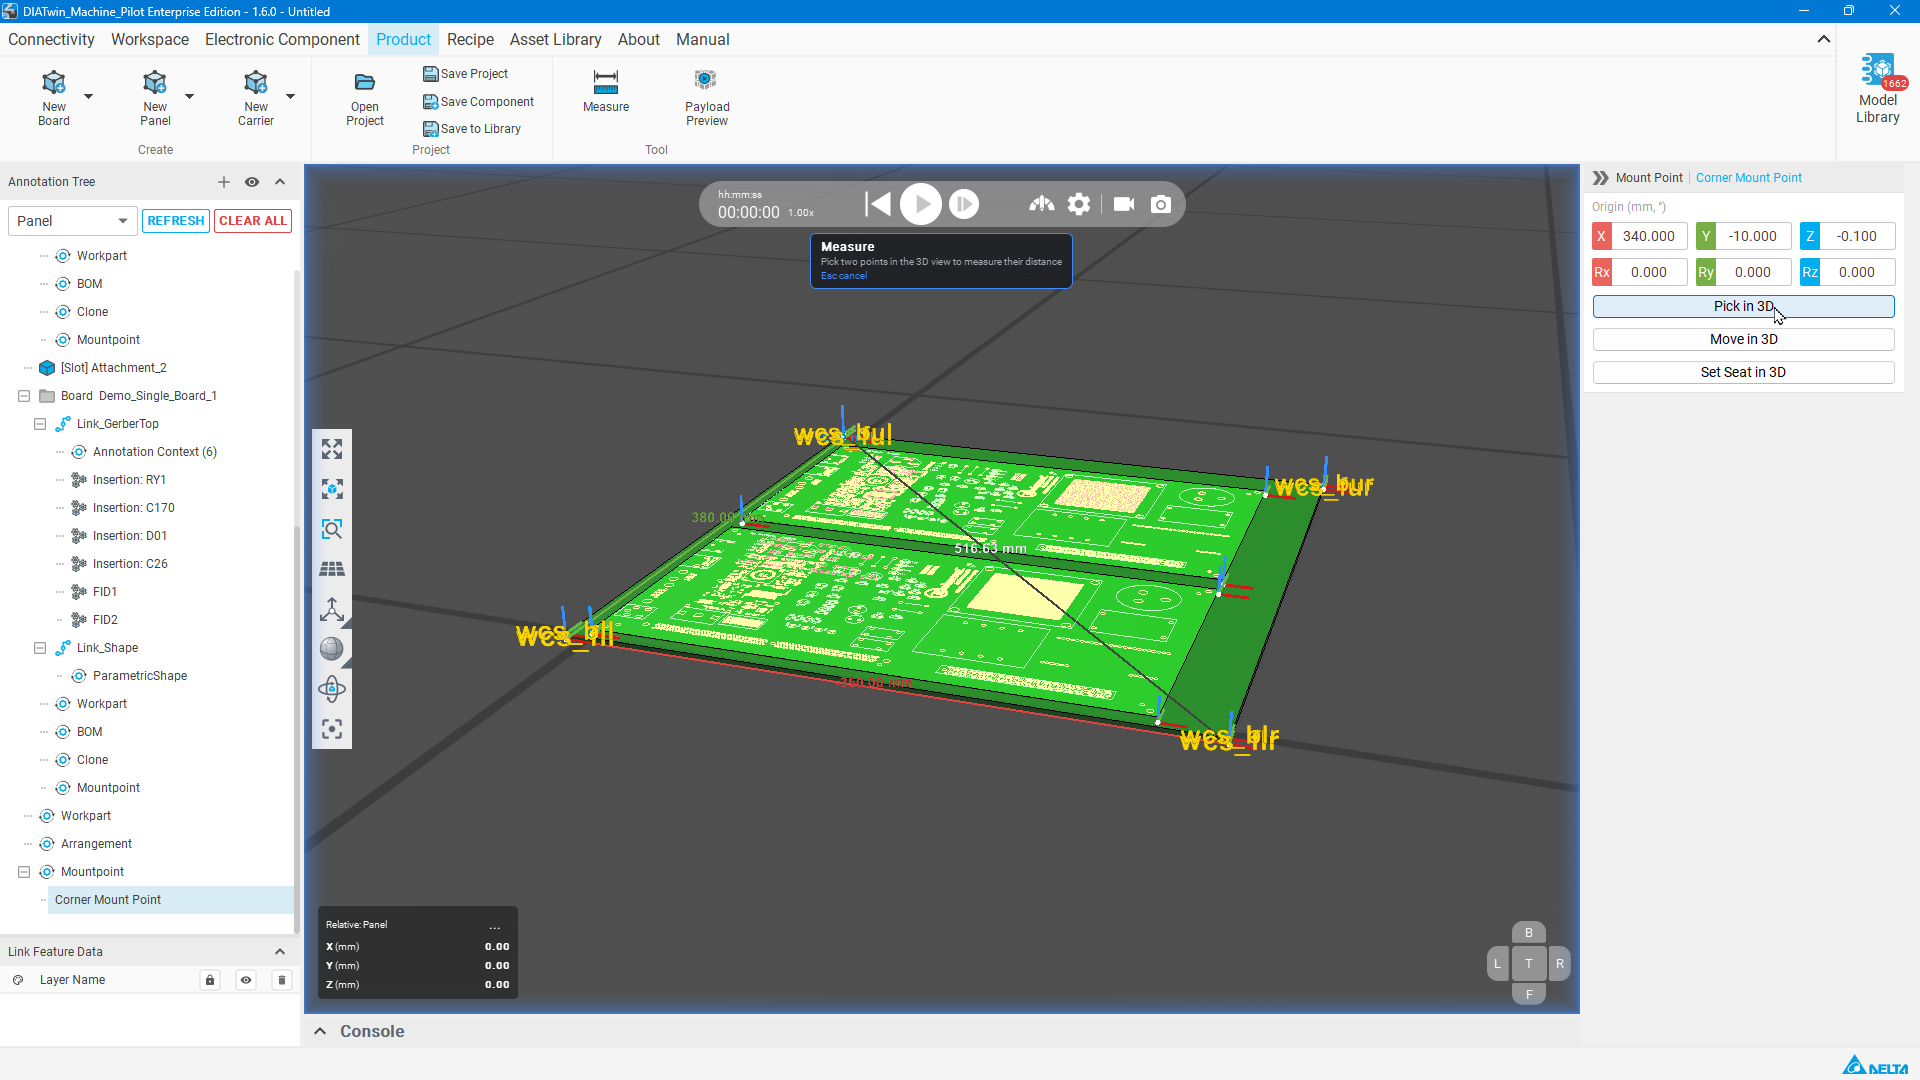Screen dimensions: 1920x1080
Task: Toggle Annotation Tree visibility eye
Action: [x=252, y=182]
